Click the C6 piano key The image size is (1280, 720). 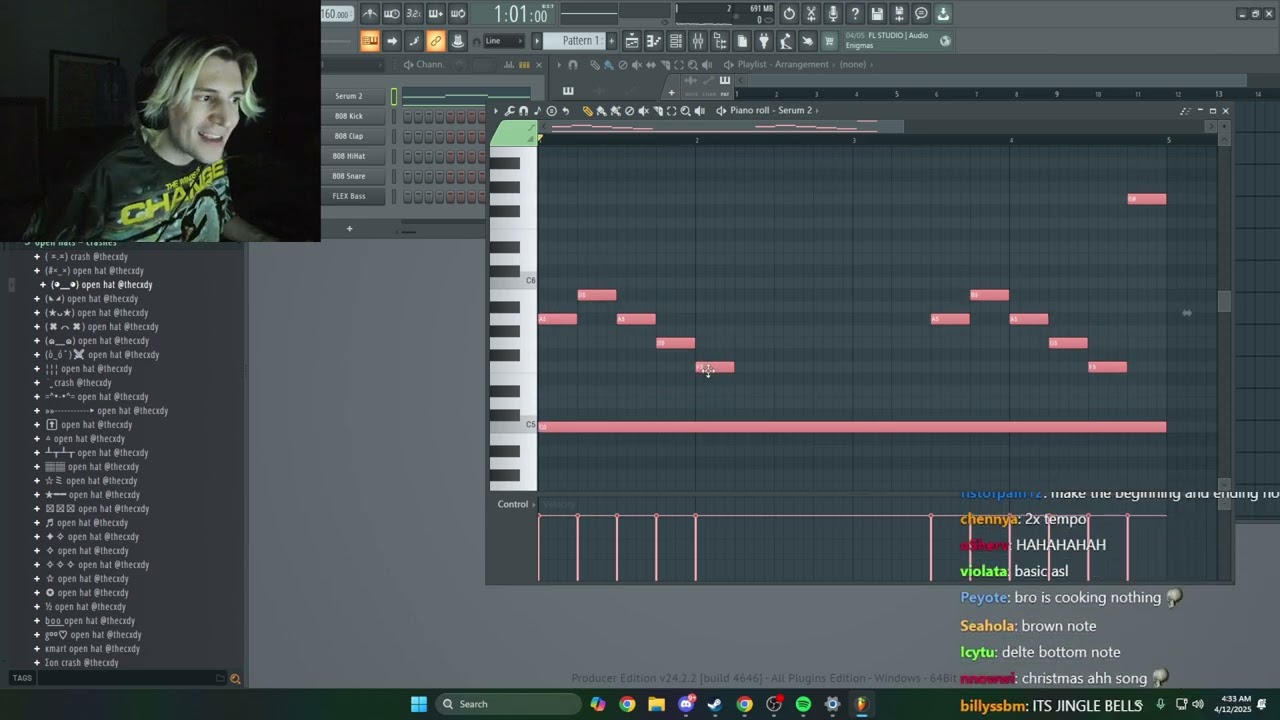[x=513, y=280]
